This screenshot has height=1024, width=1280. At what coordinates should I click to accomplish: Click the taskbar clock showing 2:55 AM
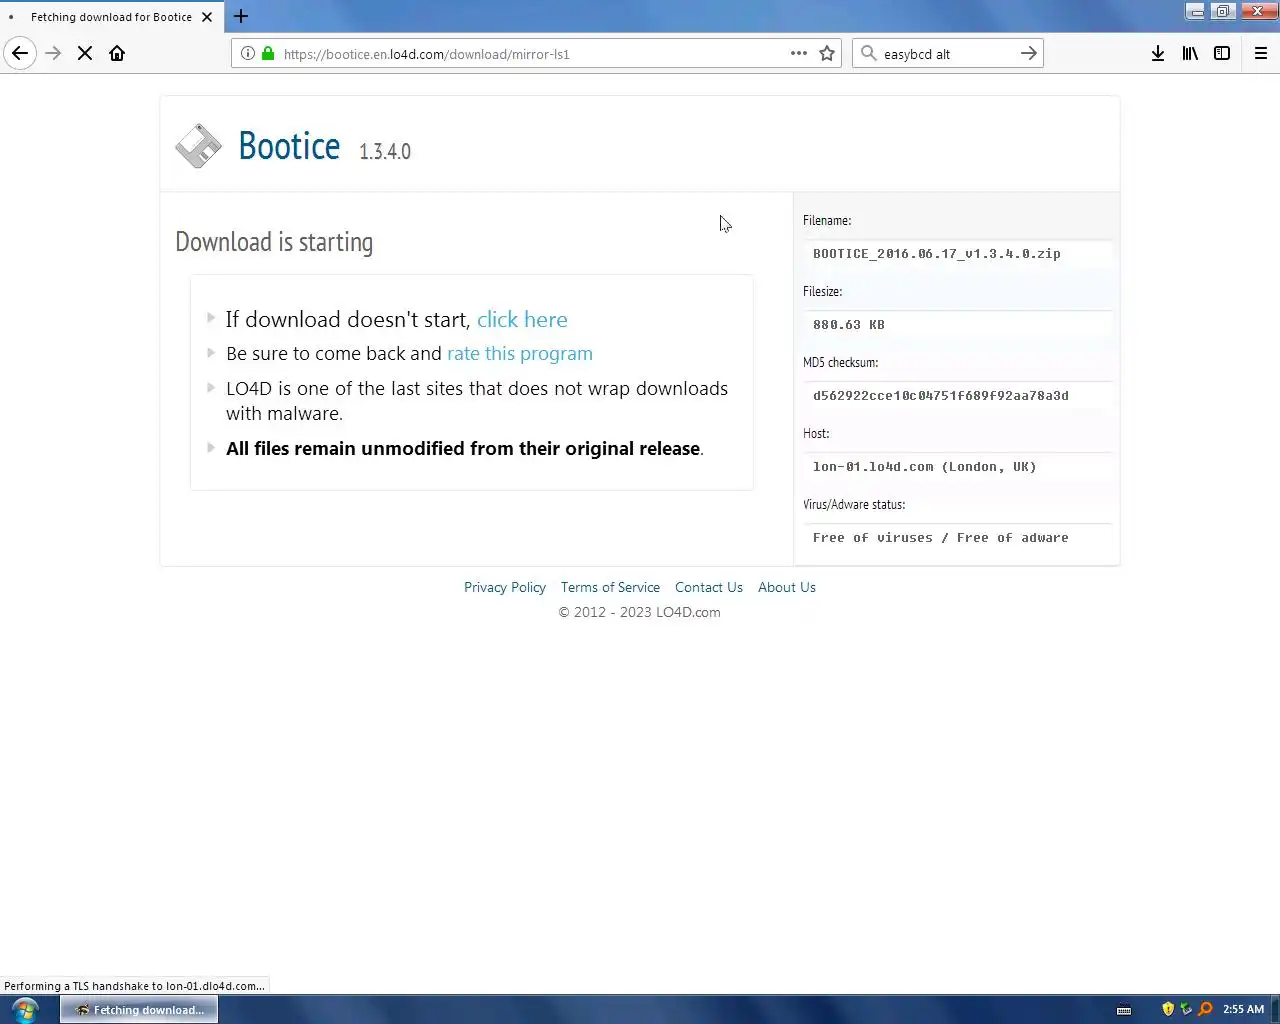pyautogui.click(x=1243, y=1010)
